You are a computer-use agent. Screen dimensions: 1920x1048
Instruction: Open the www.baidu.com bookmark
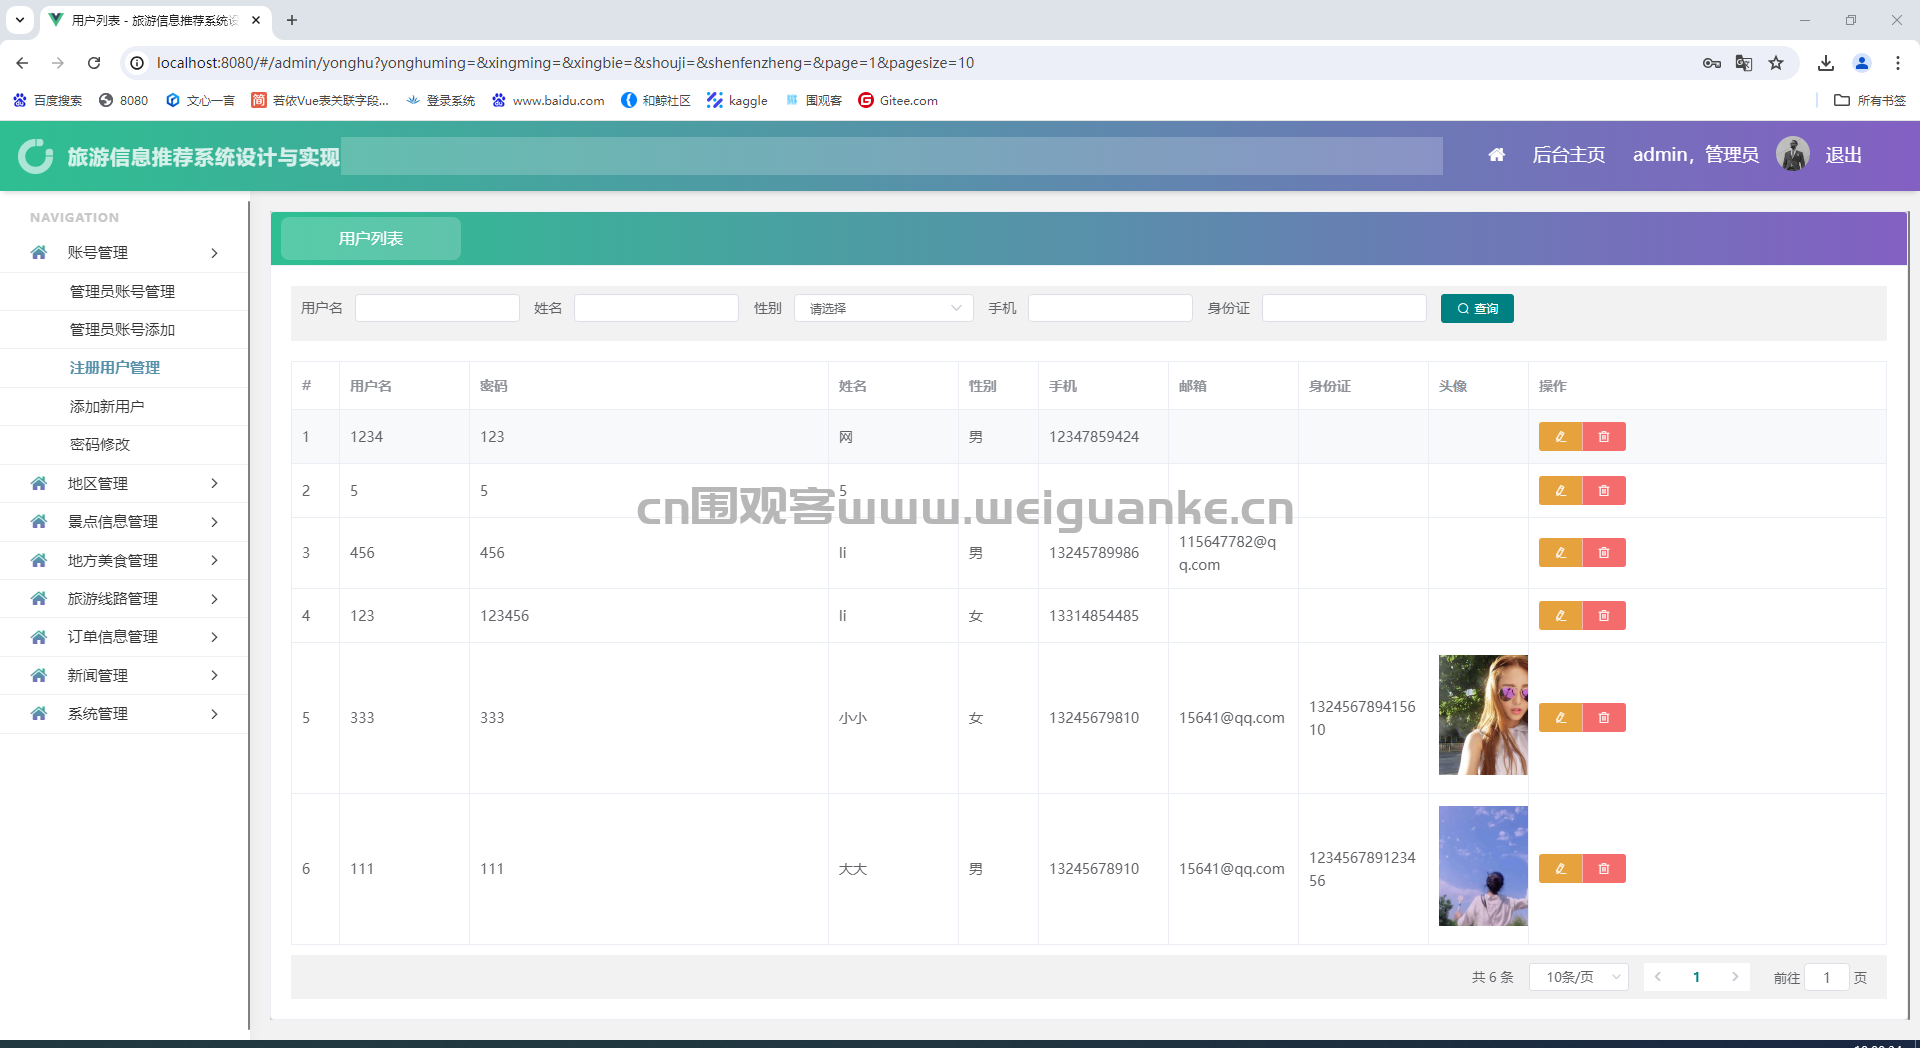[548, 100]
